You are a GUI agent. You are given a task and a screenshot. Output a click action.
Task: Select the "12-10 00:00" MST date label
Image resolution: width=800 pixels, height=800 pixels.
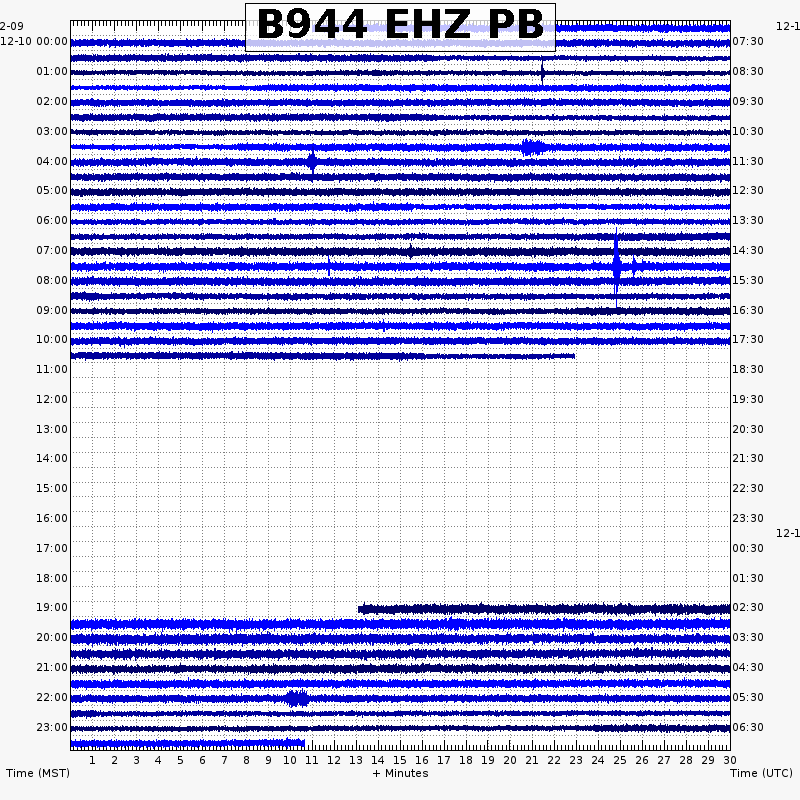(x=34, y=41)
